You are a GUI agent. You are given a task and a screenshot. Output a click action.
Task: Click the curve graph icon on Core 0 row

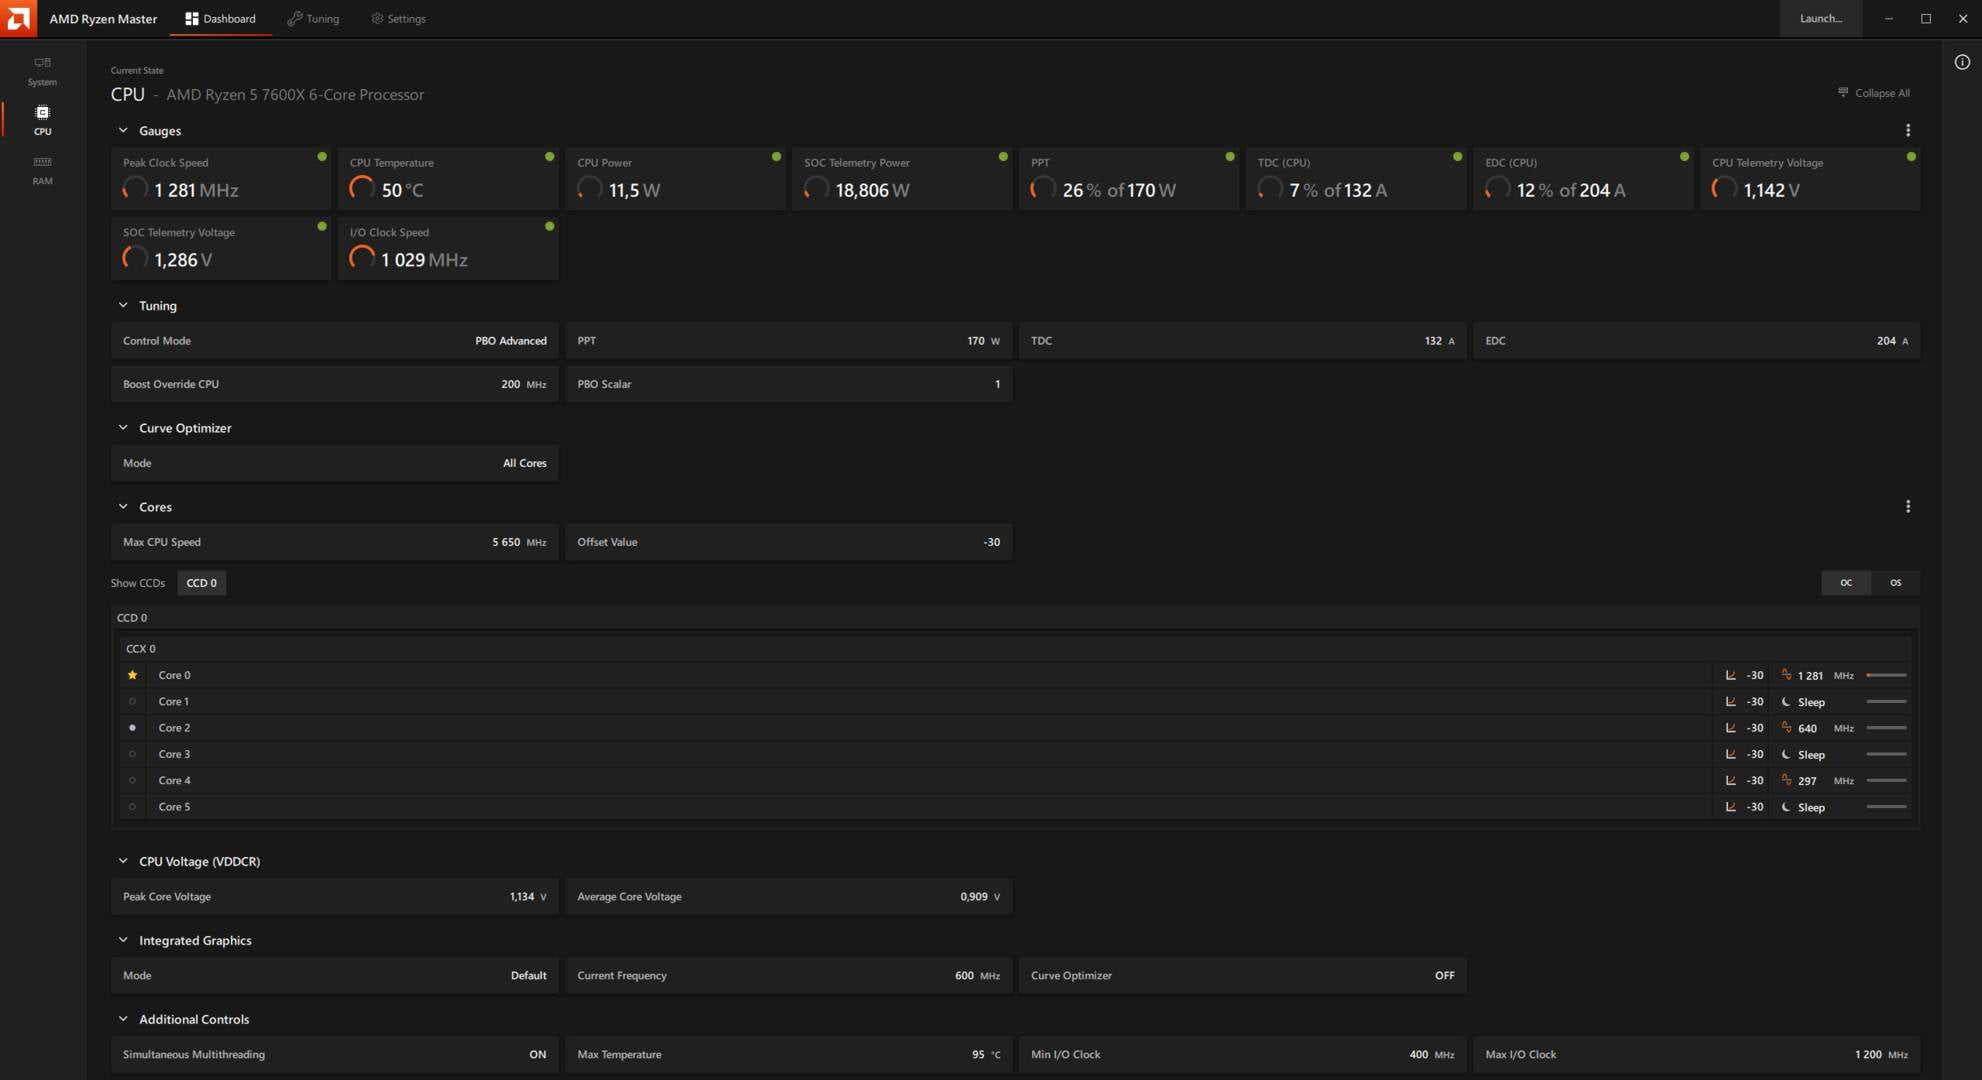click(1732, 675)
